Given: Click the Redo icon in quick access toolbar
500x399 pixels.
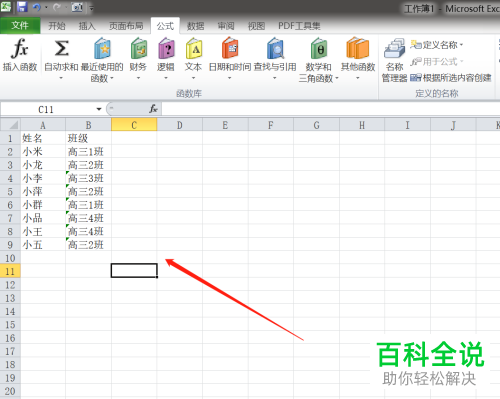Looking at the screenshot, I should (x=56, y=7).
